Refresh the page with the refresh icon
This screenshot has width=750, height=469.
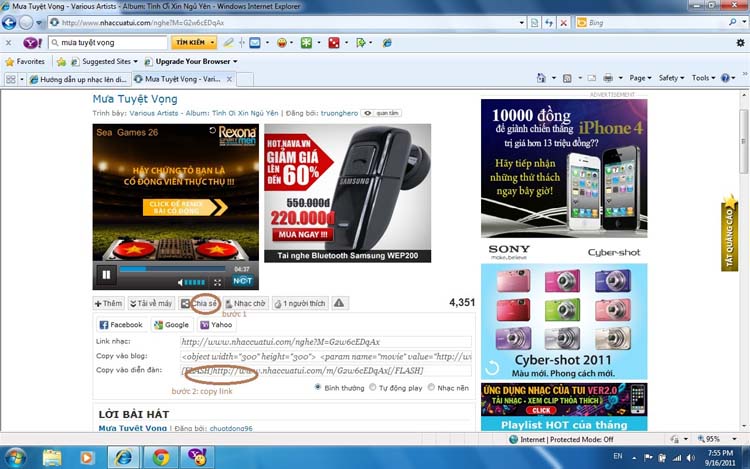549,22
